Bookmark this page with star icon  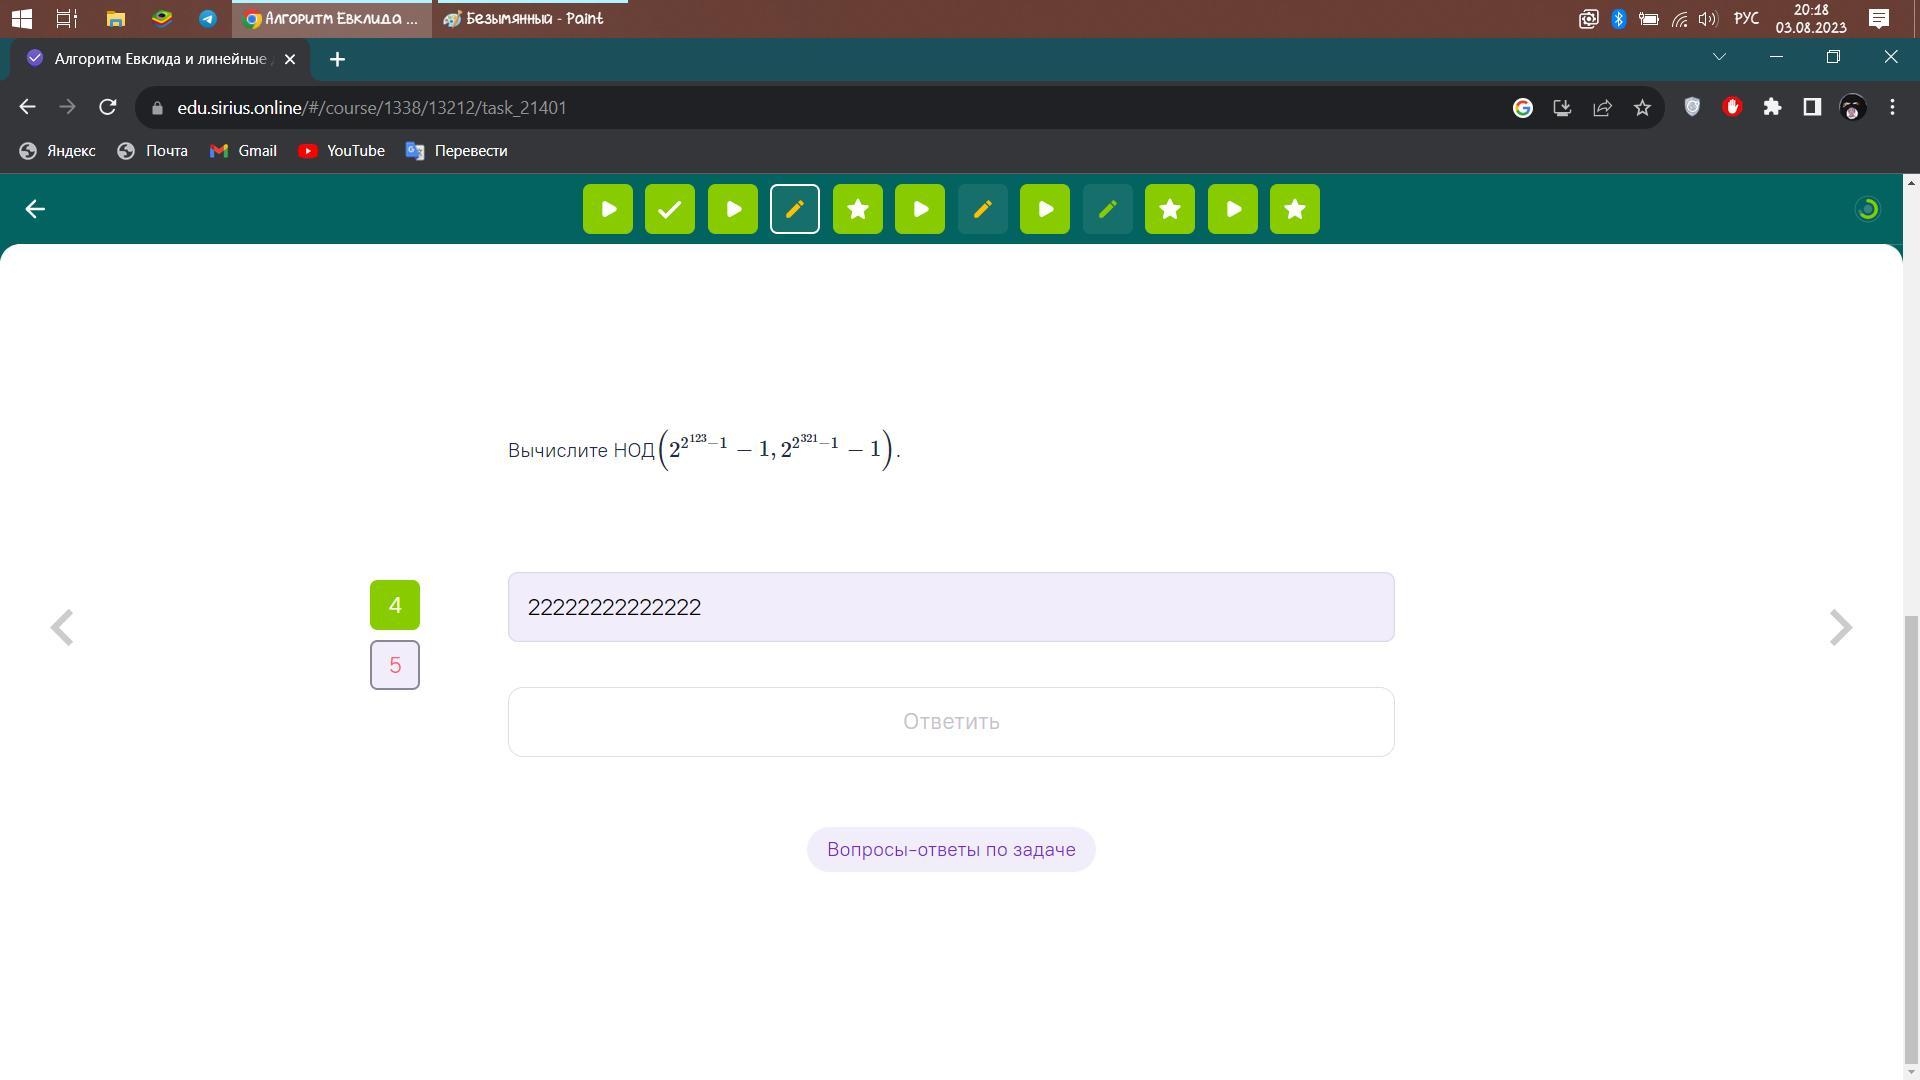tap(1642, 108)
